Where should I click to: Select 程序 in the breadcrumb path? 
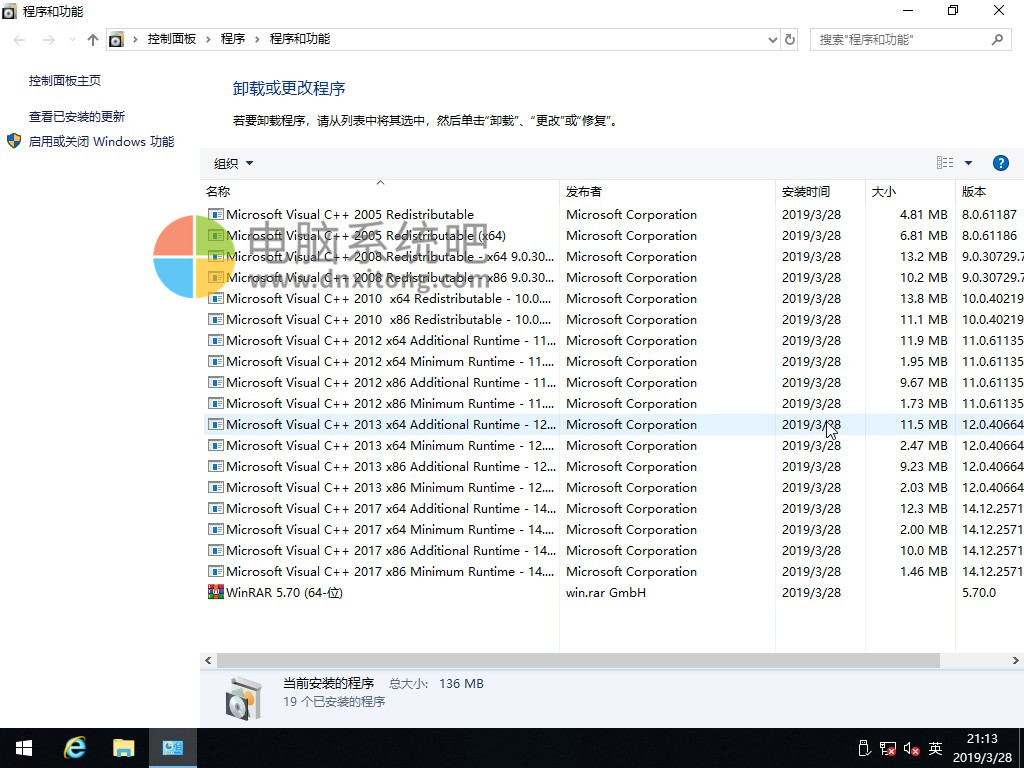(x=232, y=39)
